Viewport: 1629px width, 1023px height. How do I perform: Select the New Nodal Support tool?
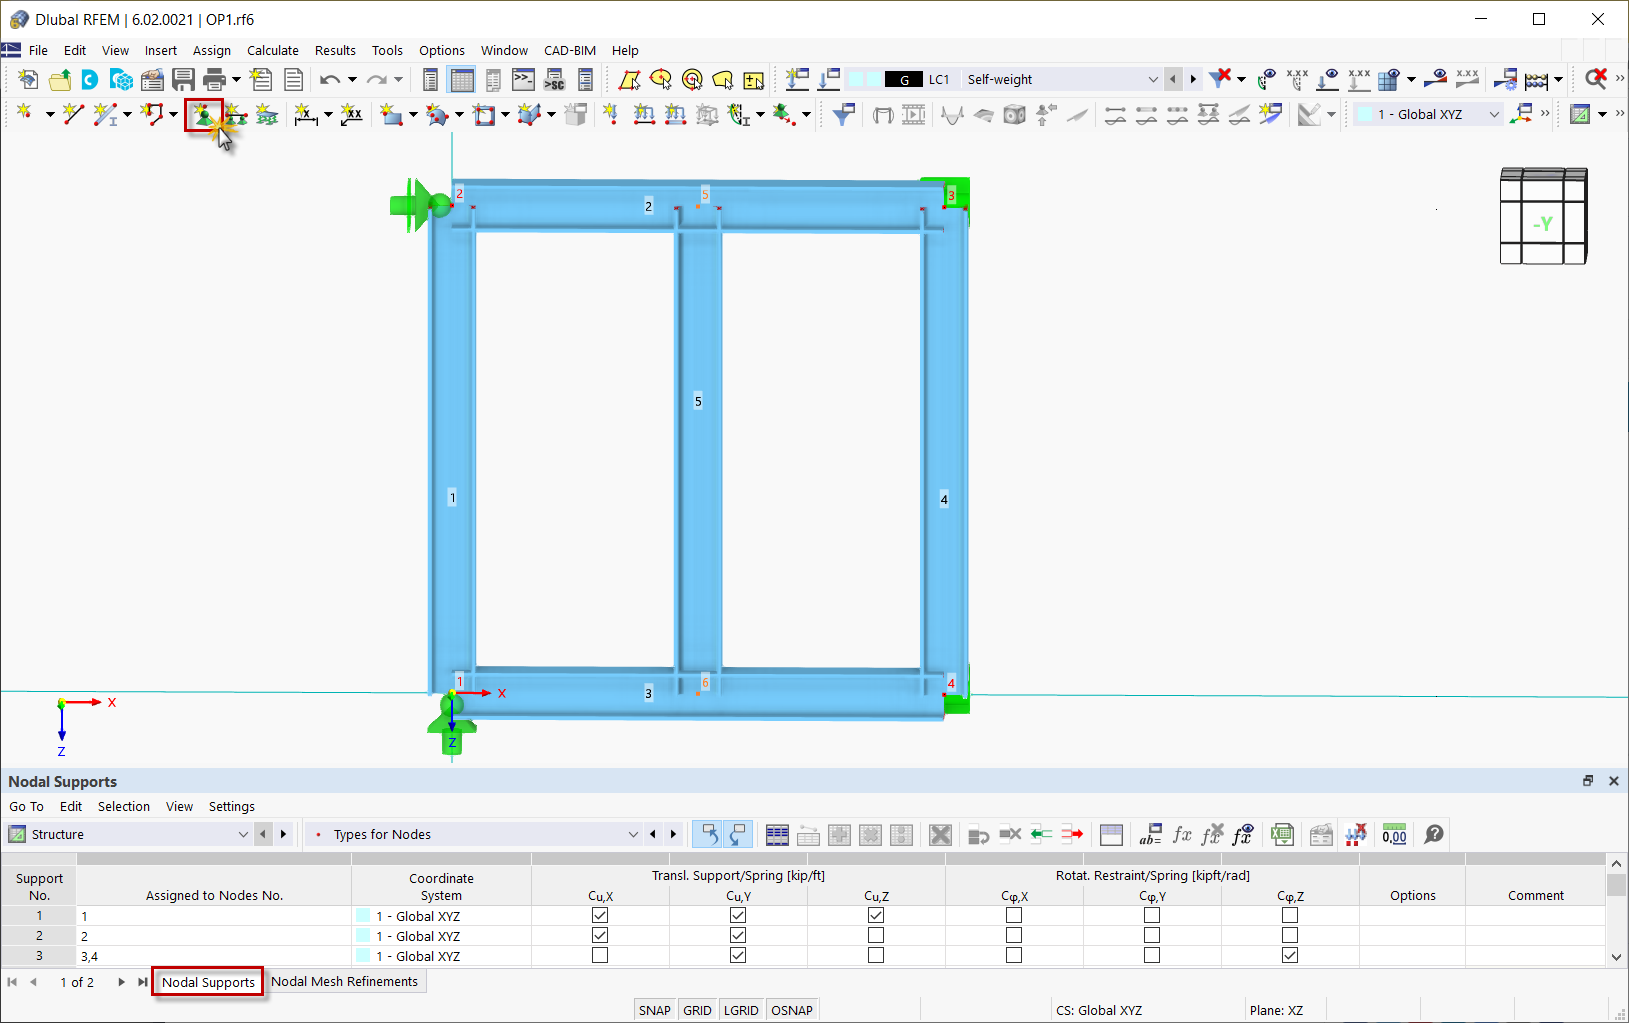coord(204,114)
